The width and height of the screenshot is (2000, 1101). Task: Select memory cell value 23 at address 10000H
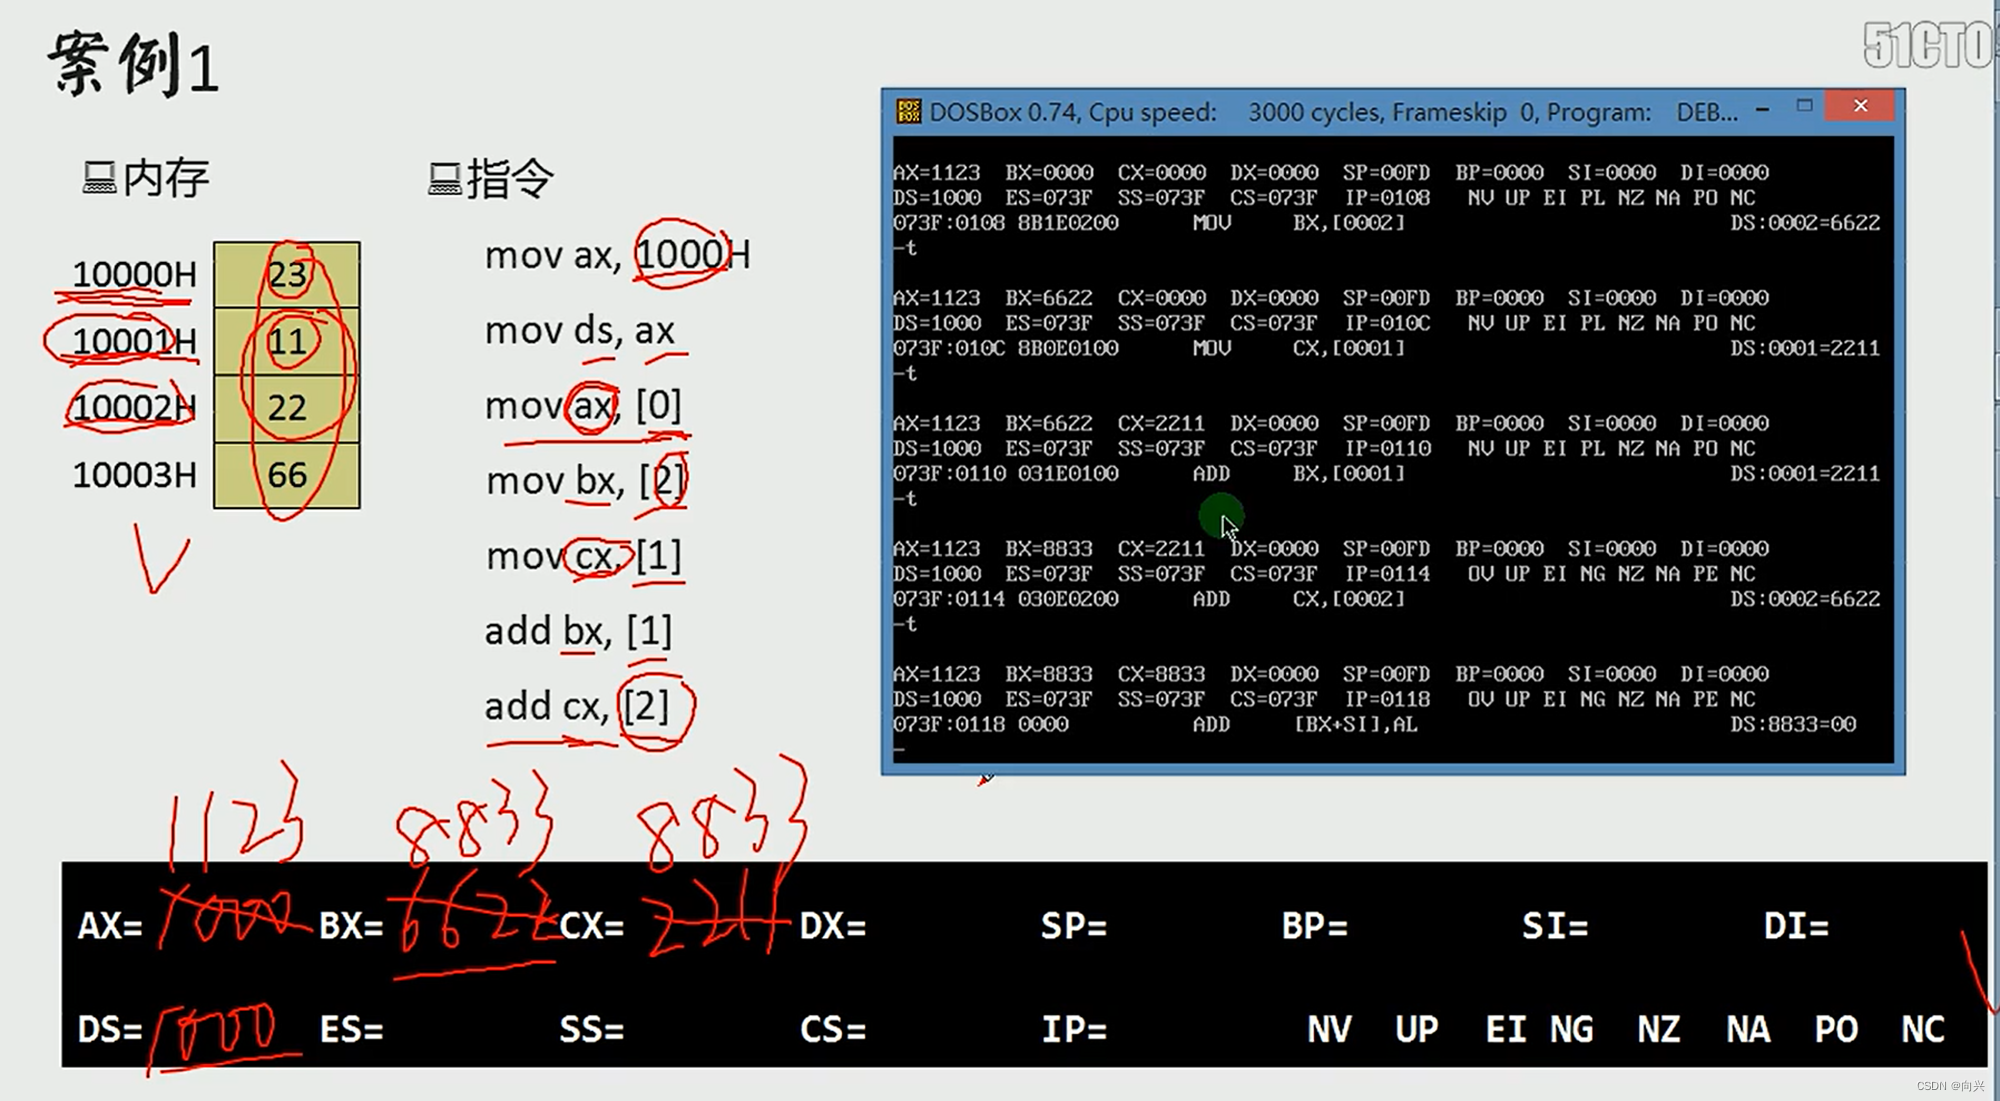point(286,273)
